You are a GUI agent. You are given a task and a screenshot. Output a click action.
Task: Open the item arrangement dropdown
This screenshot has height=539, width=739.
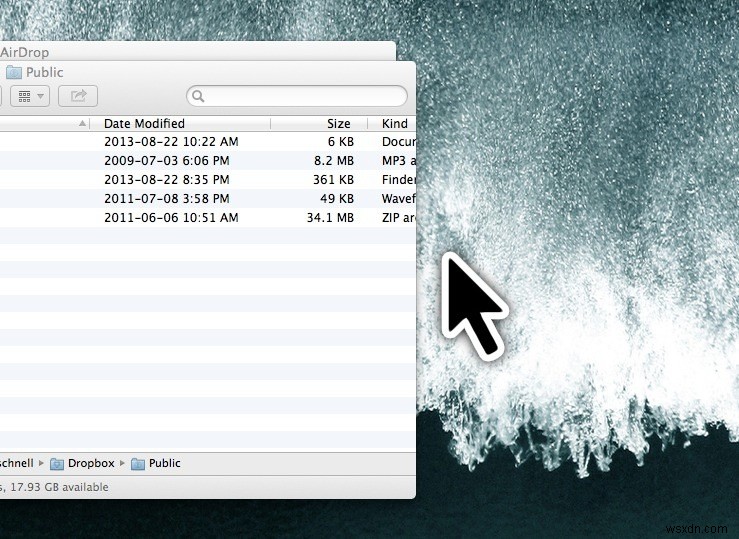coord(30,96)
